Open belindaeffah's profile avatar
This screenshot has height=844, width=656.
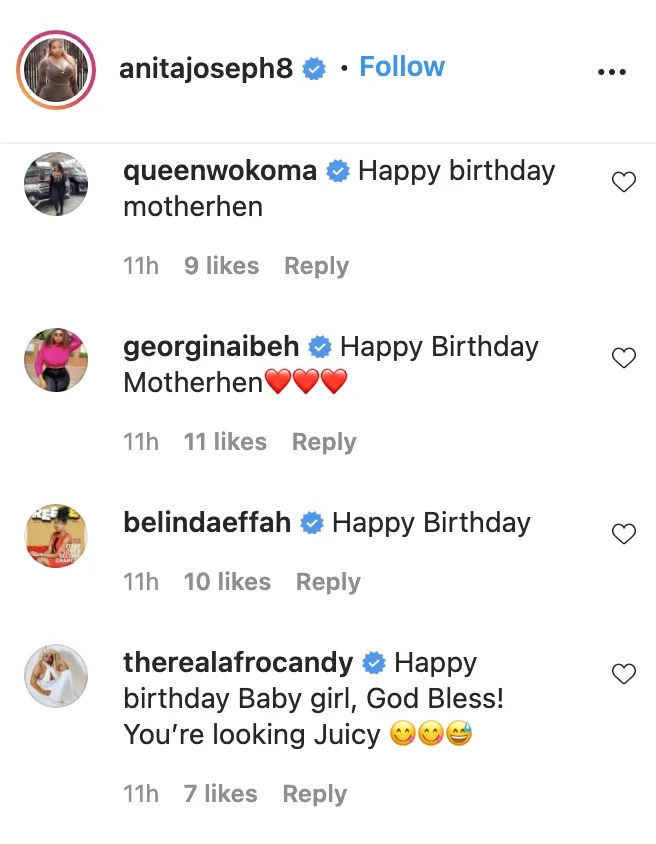pyautogui.click(x=56, y=536)
